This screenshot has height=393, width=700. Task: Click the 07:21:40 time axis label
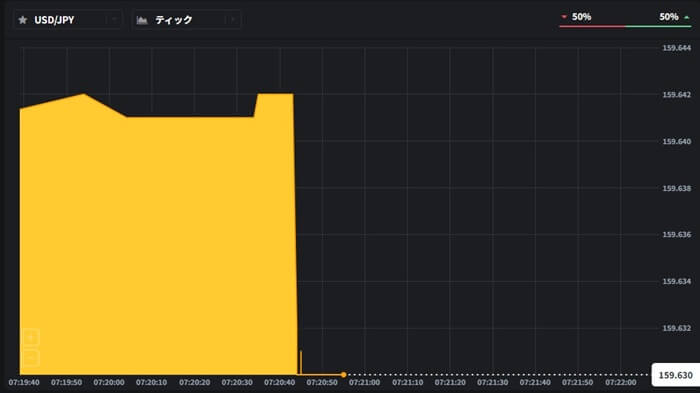pos(535,383)
